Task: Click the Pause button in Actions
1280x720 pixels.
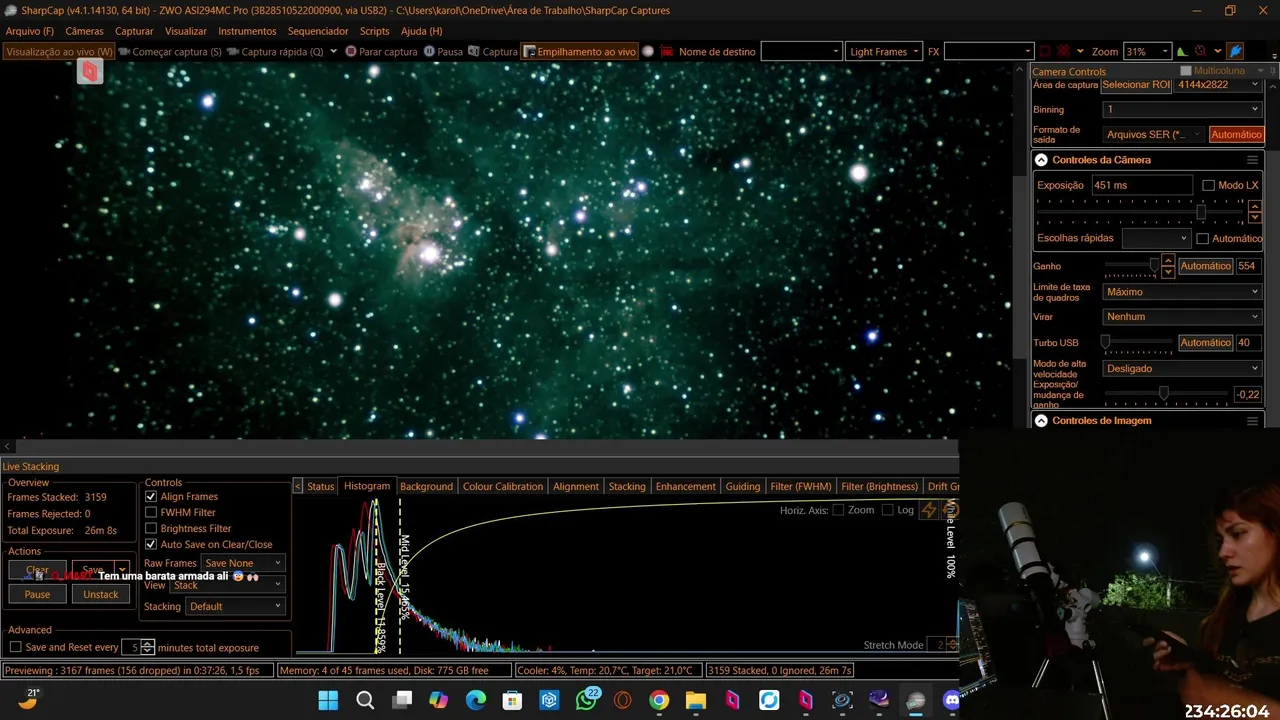Action: click(37, 594)
